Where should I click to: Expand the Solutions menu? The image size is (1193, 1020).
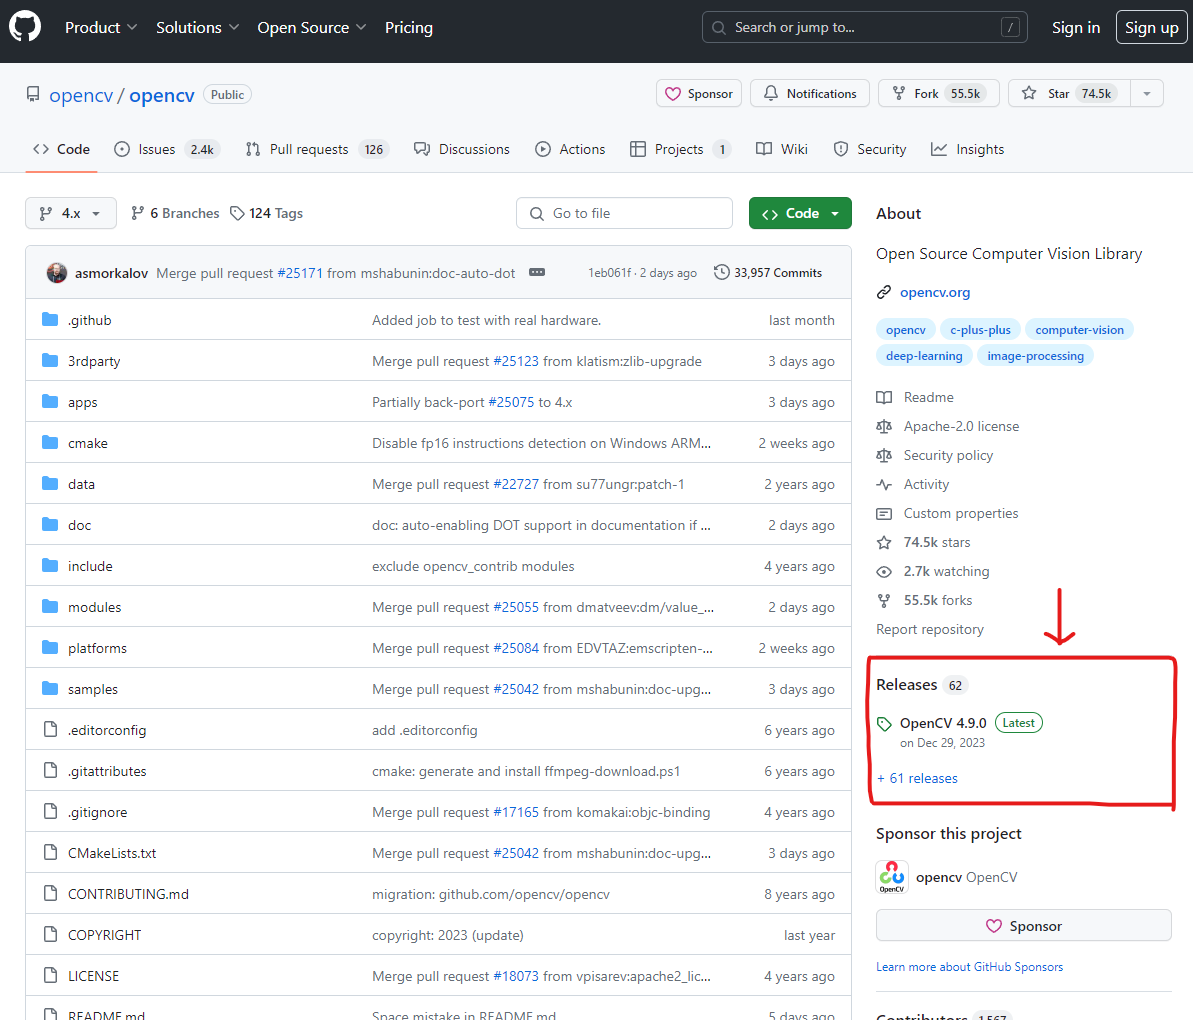(197, 27)
